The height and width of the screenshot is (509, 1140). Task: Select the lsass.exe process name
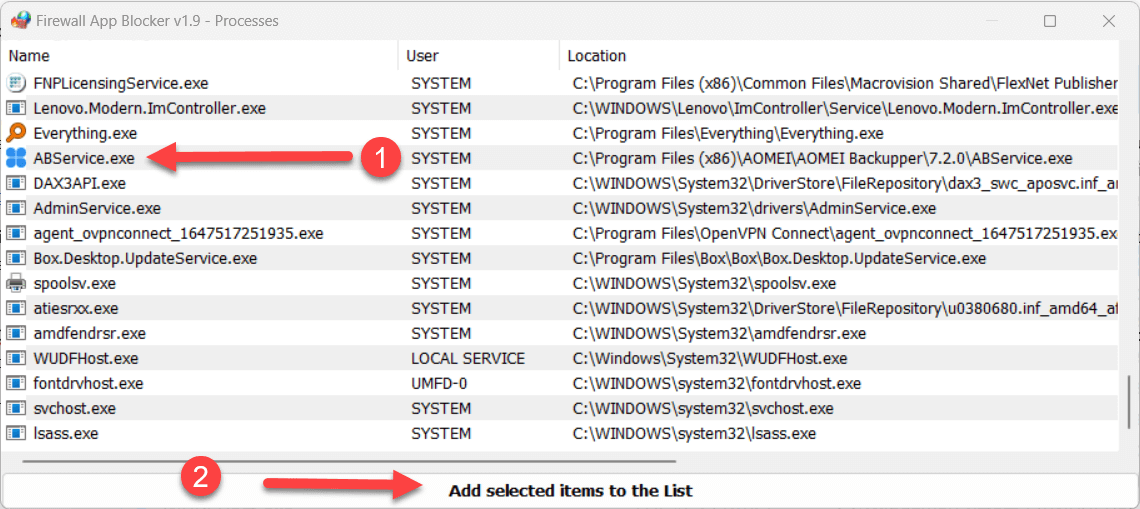pos(66,433)
